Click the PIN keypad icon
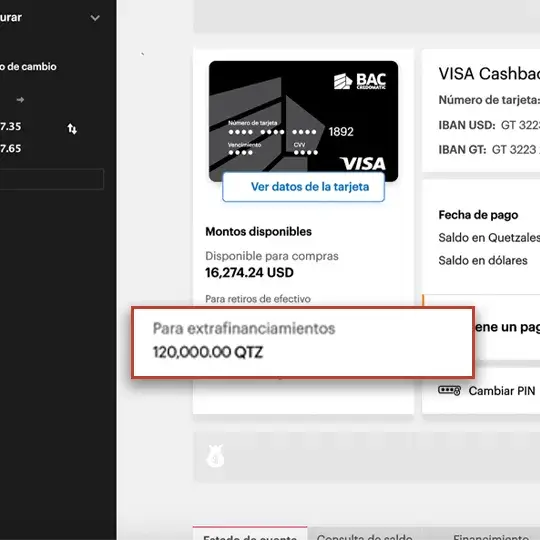Screen dimensions: 540x540 449,390
